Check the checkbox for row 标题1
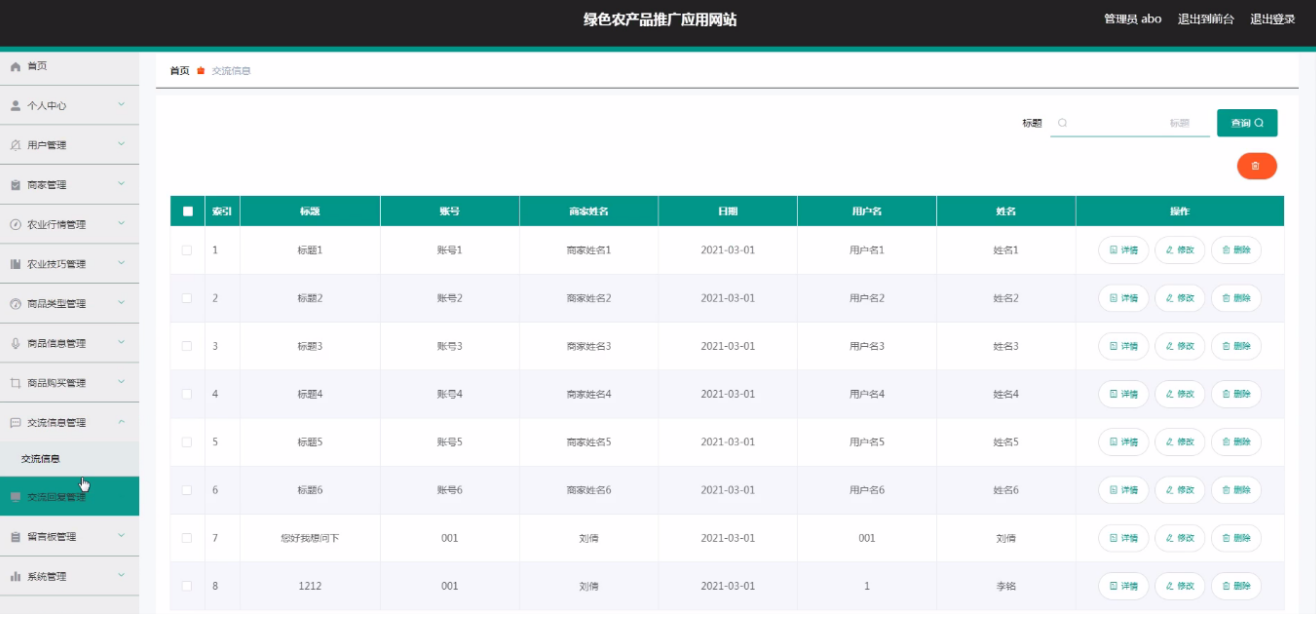Viewport: 1316px width, 617px height. (187, 250)
